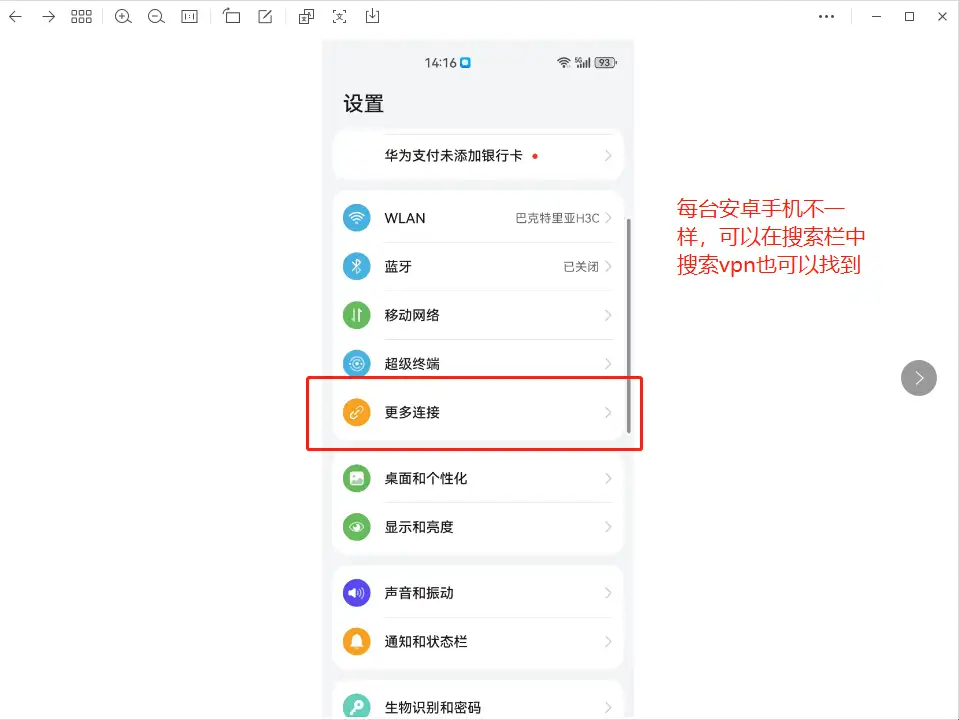Open WLAN settings row

(478, 218)
